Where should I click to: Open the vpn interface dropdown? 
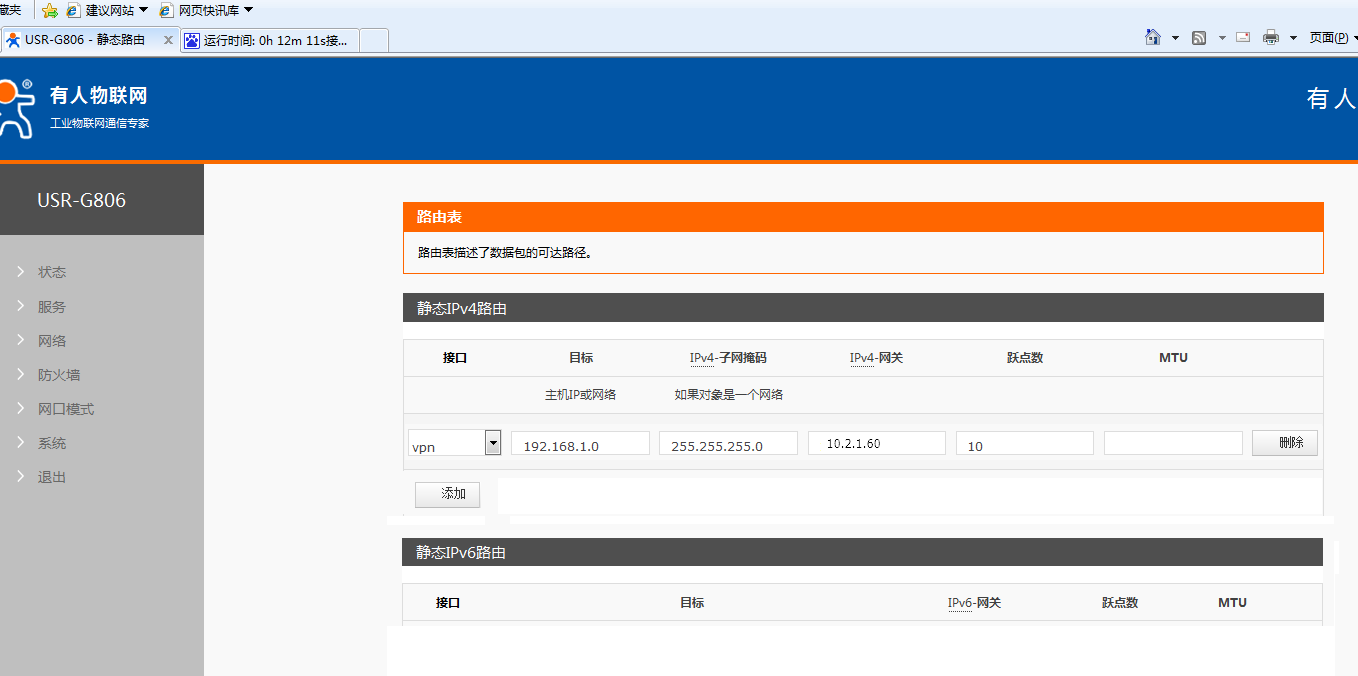492,443
